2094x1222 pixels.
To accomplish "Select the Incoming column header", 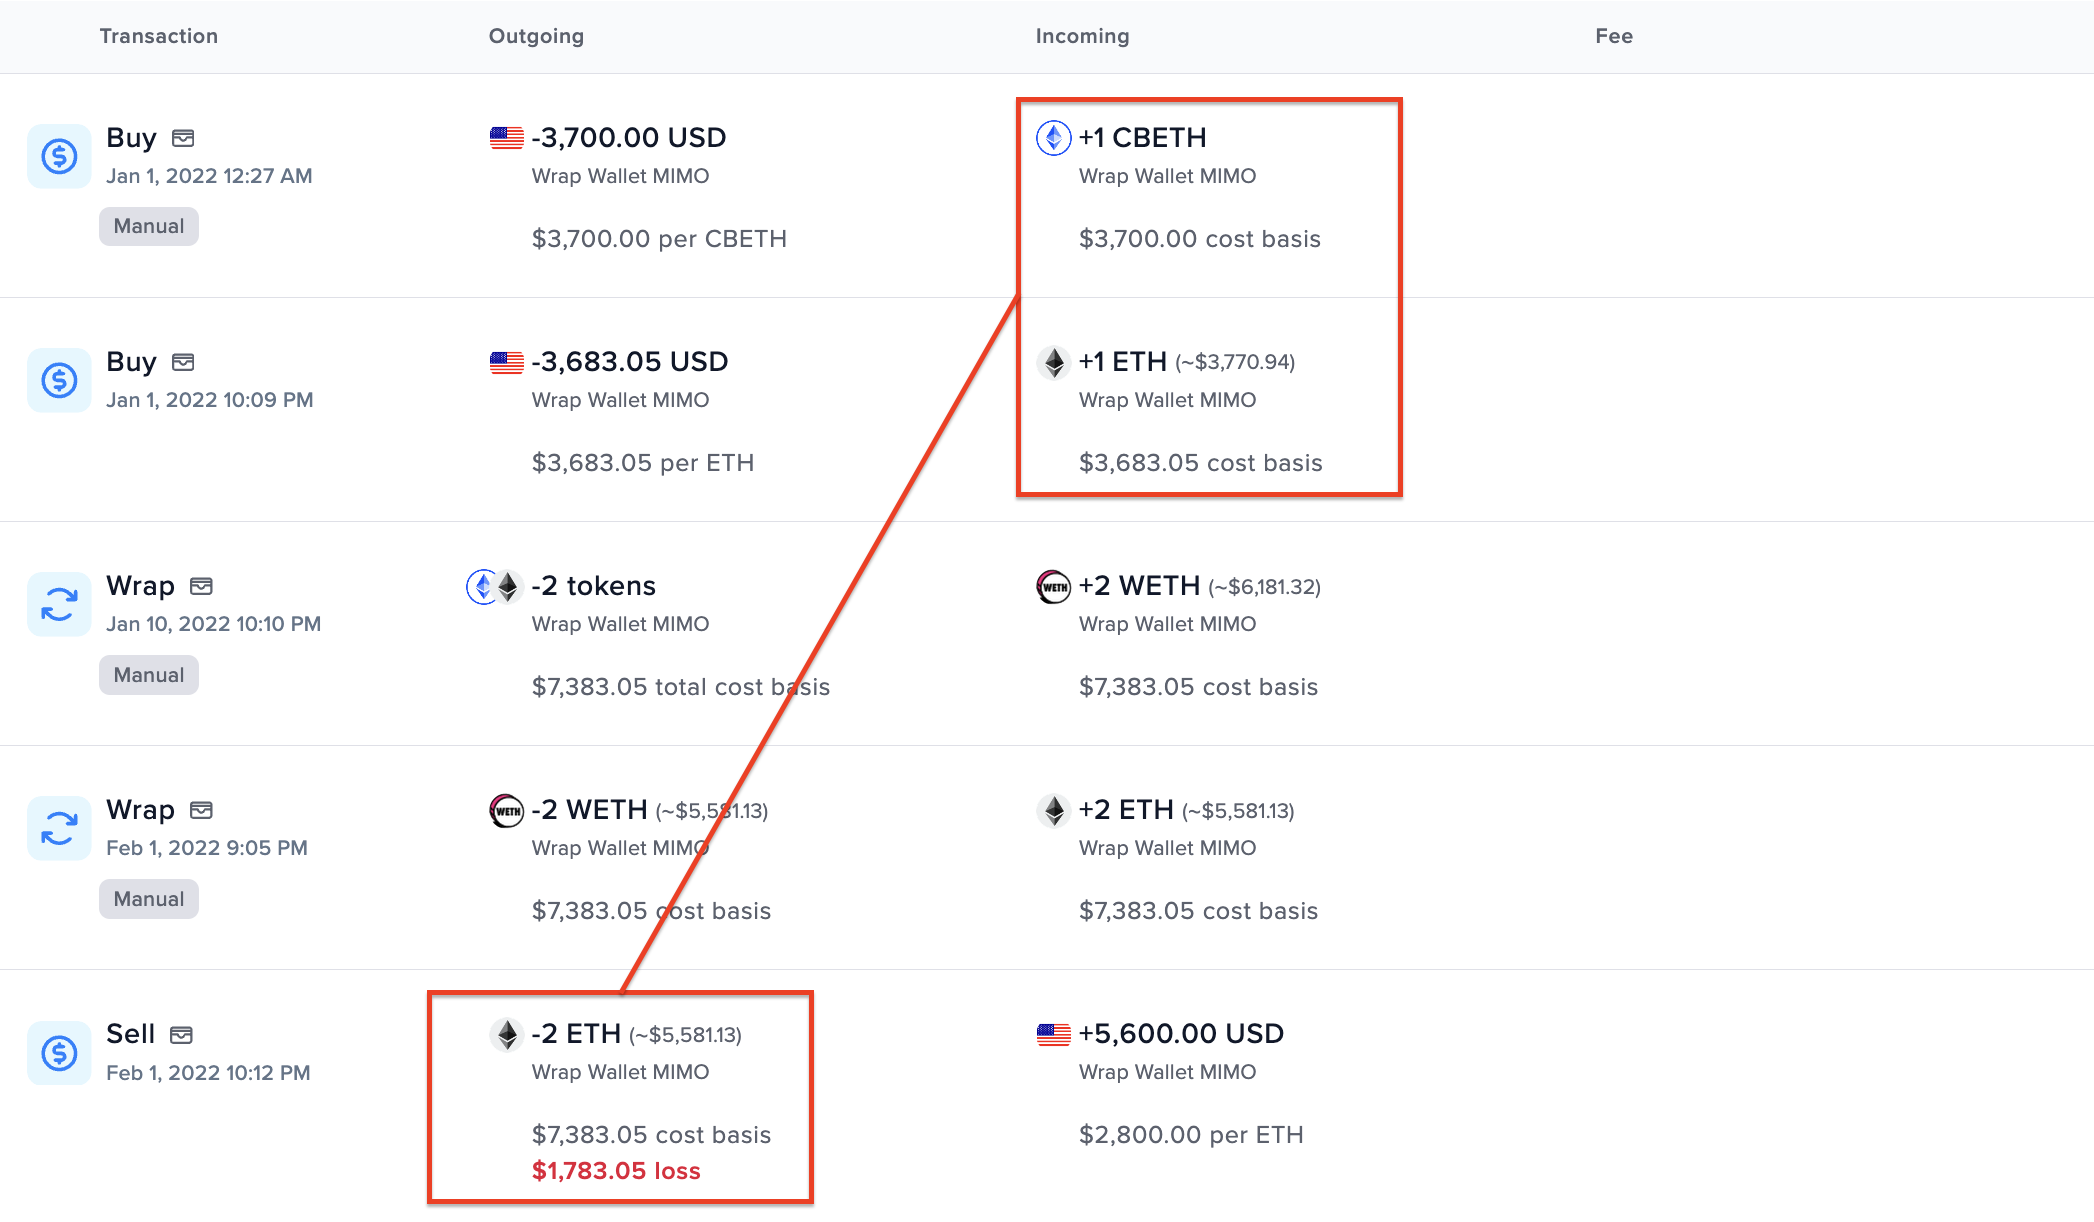I will (x=1082, y=36).
